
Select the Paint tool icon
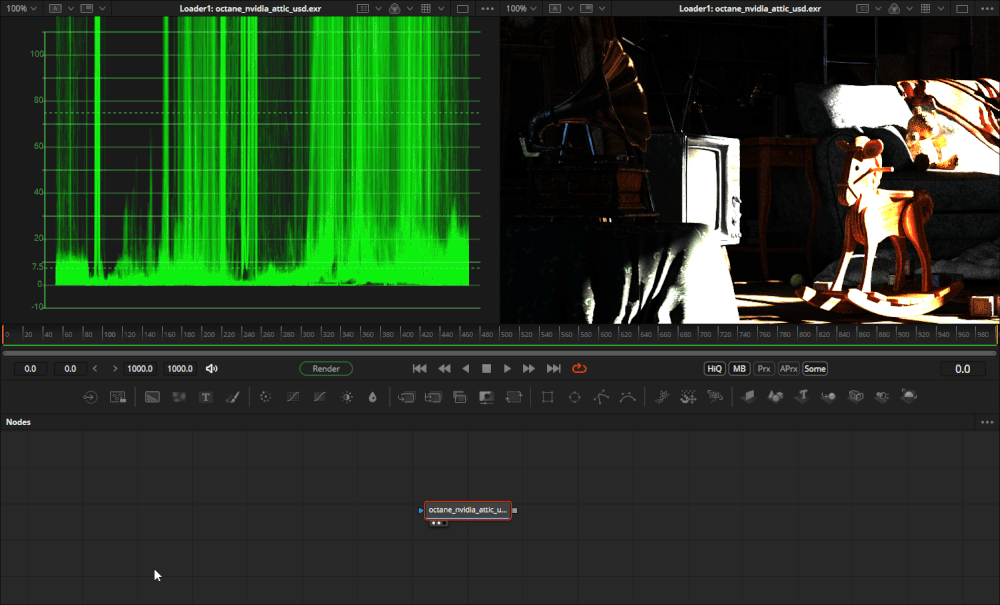click(231, 396)
